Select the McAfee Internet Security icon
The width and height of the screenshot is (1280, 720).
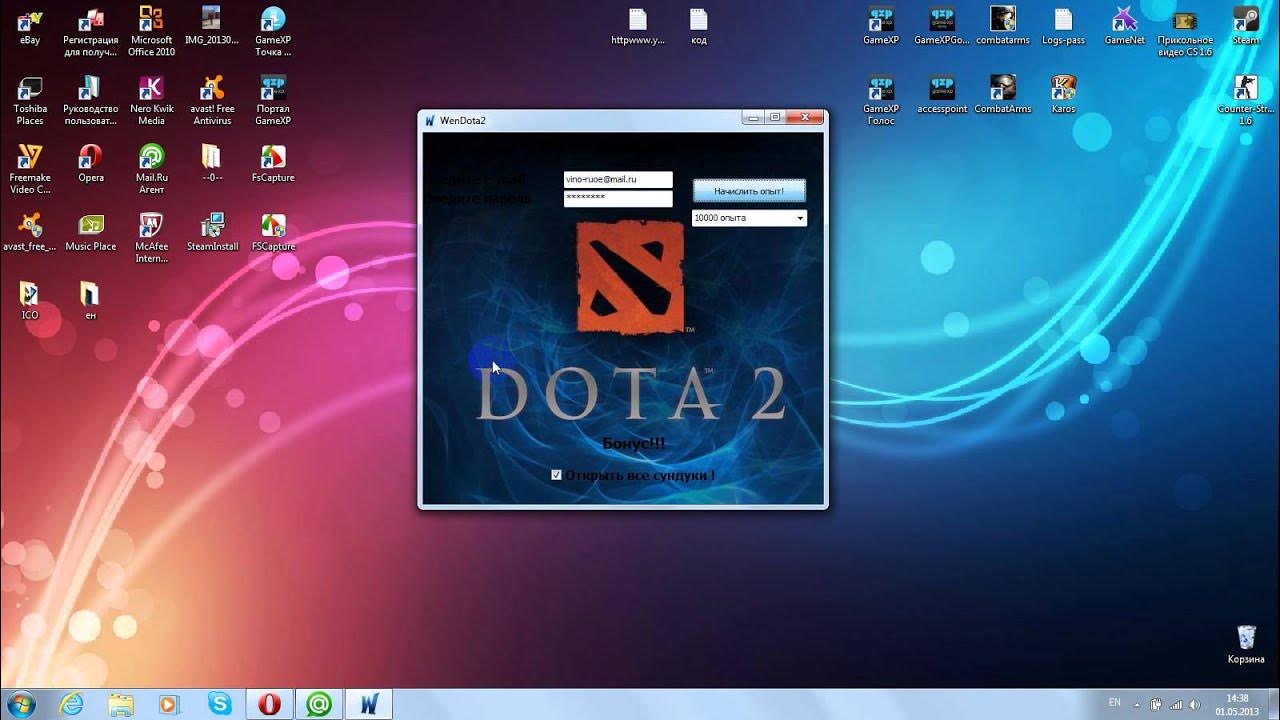click(x=151, y=237)
